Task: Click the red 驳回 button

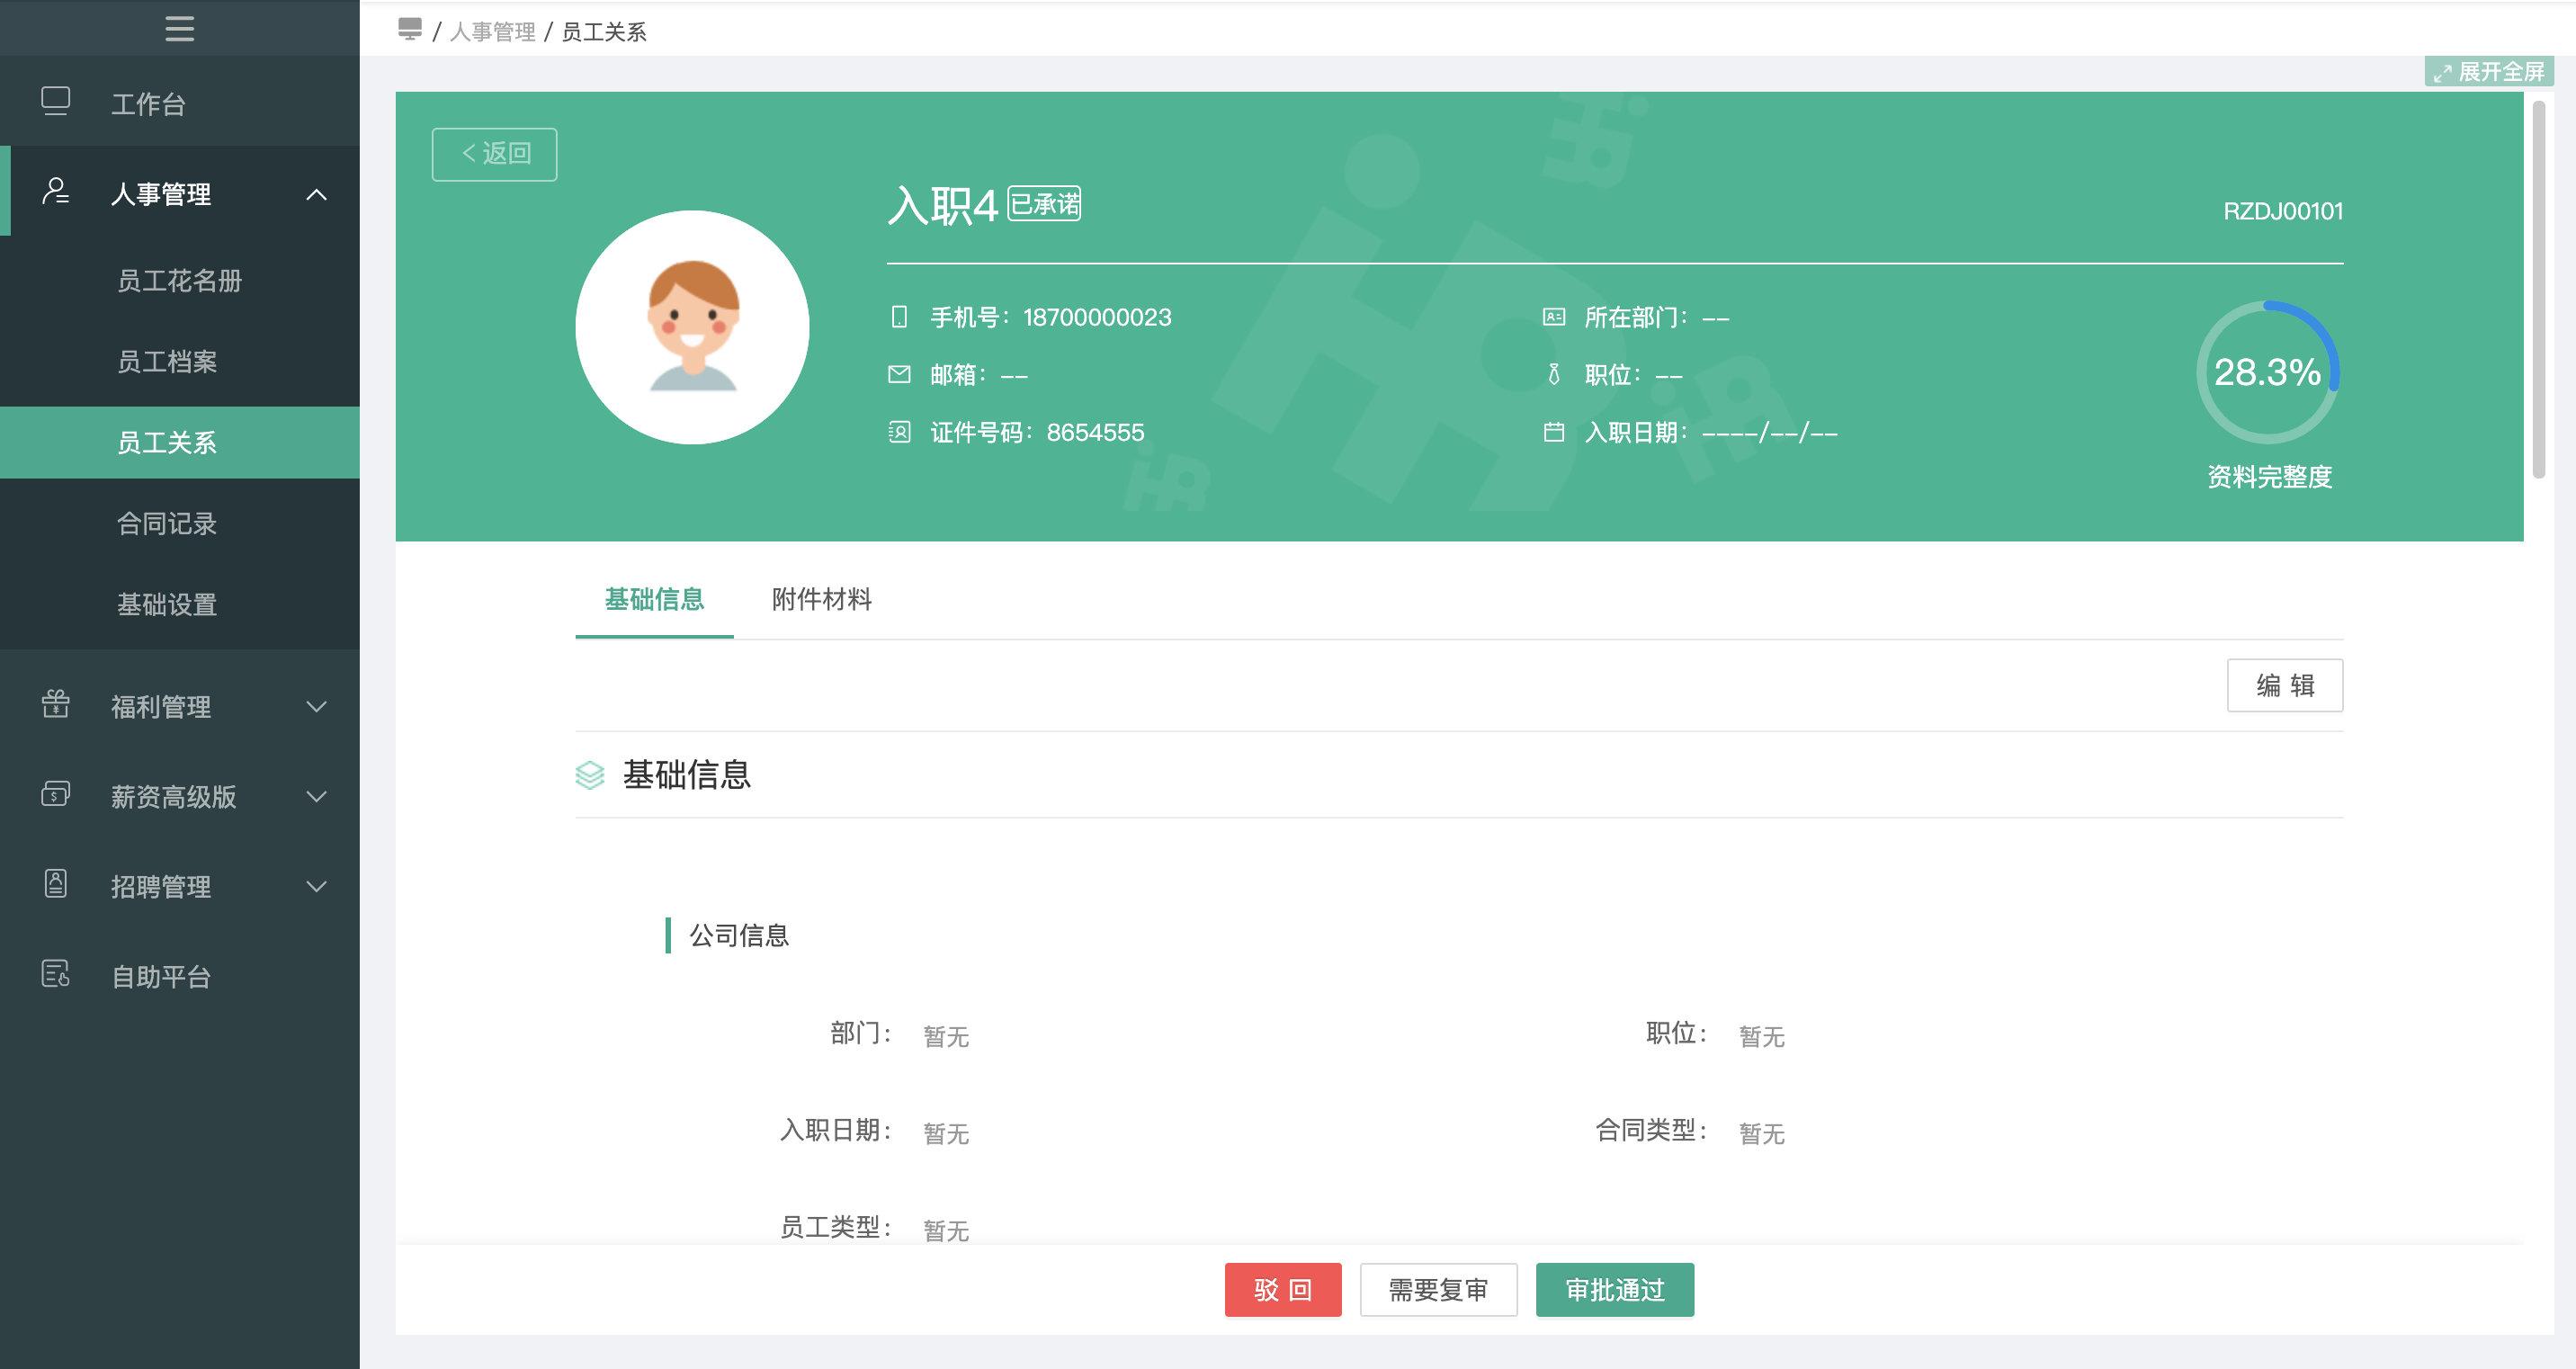Action: [1283, 1290]
